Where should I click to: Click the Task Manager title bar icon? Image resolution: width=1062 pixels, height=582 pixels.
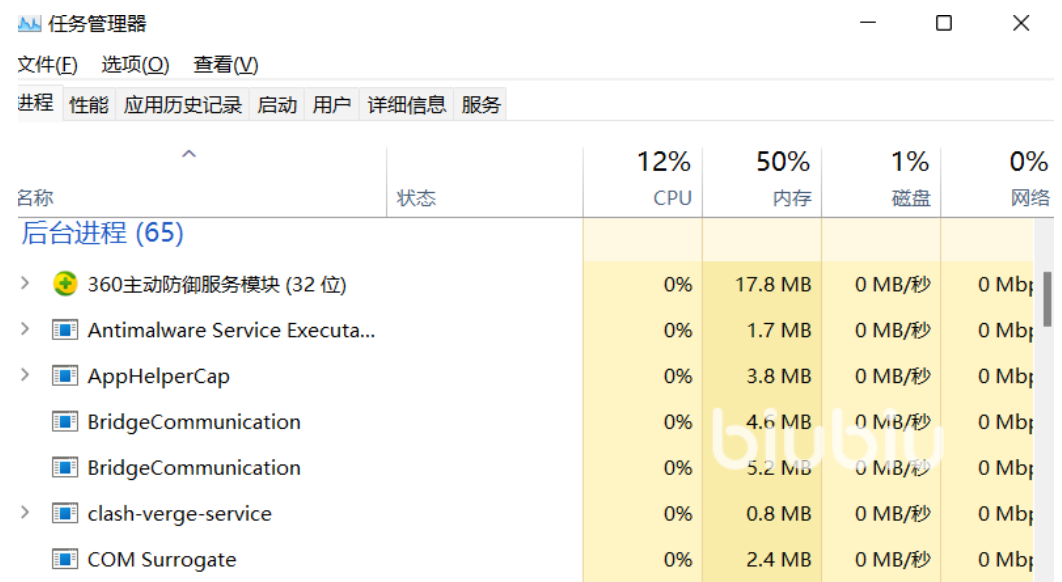29,24
